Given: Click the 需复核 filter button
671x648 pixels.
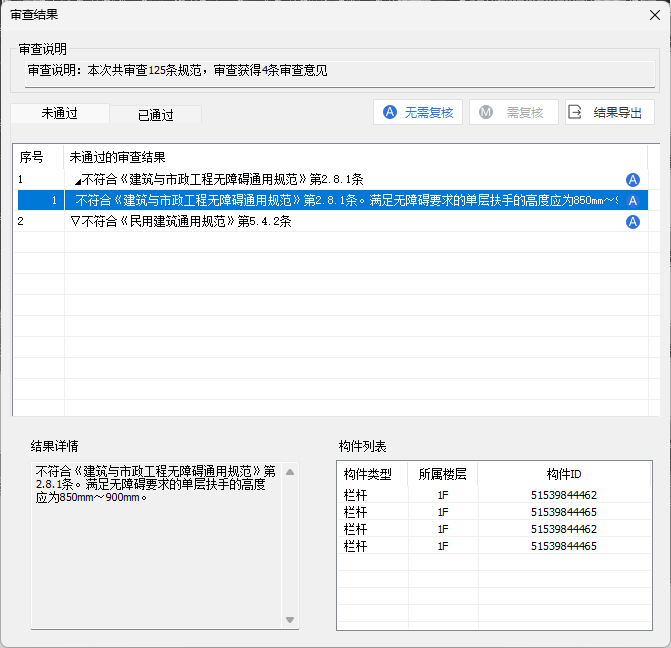Looking at the screenshot, I should pos(514,113).
